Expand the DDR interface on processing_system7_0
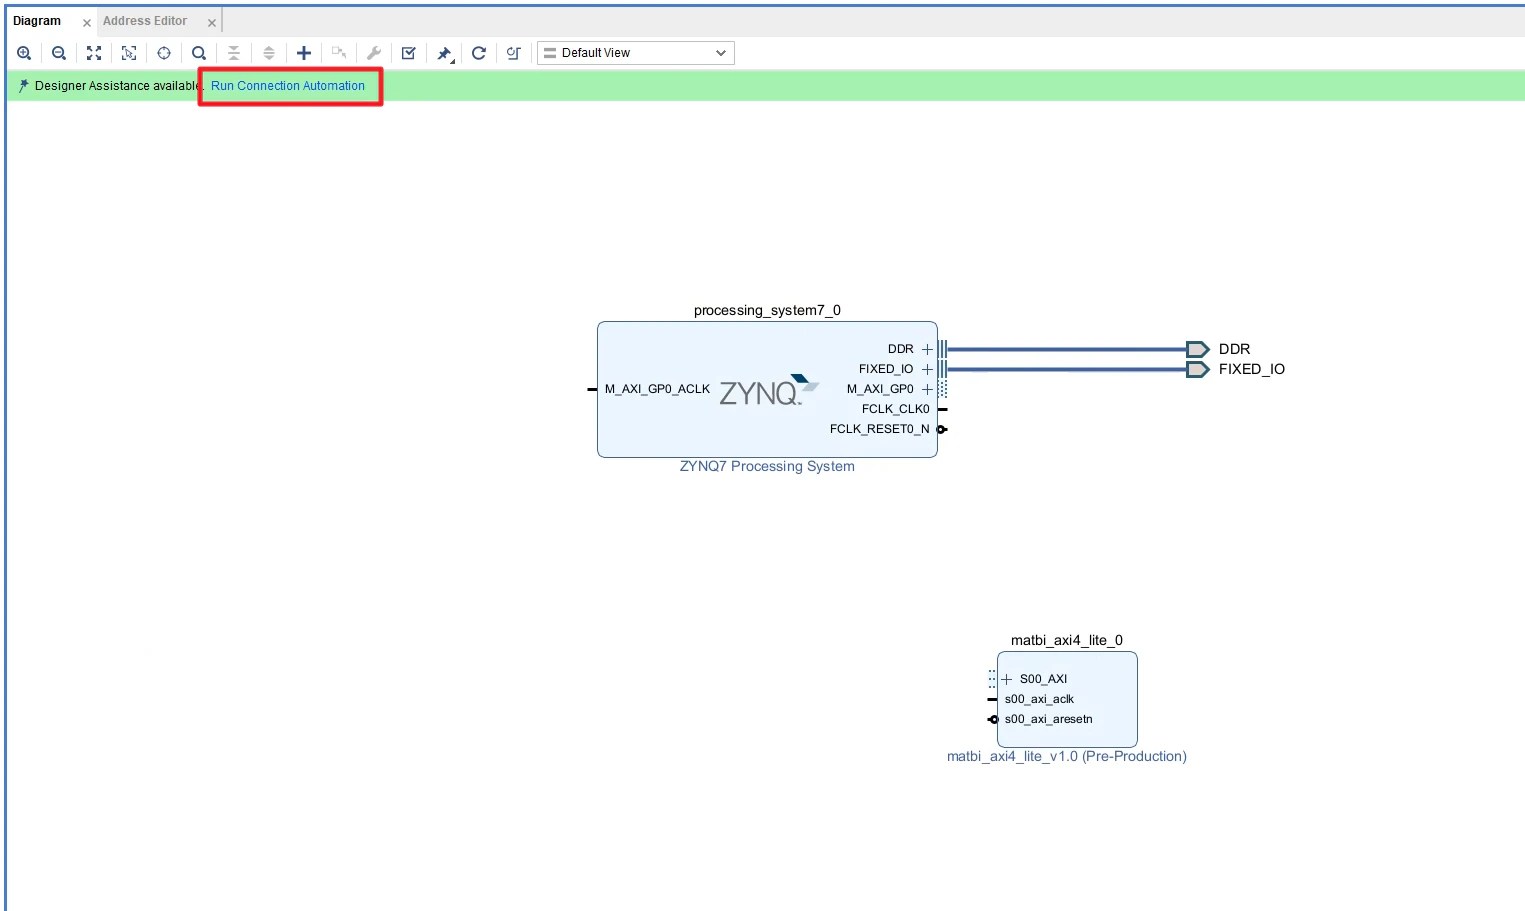The height and width of the screenshot is (911, 1525). pyautogui.click(x=927, y=349)
